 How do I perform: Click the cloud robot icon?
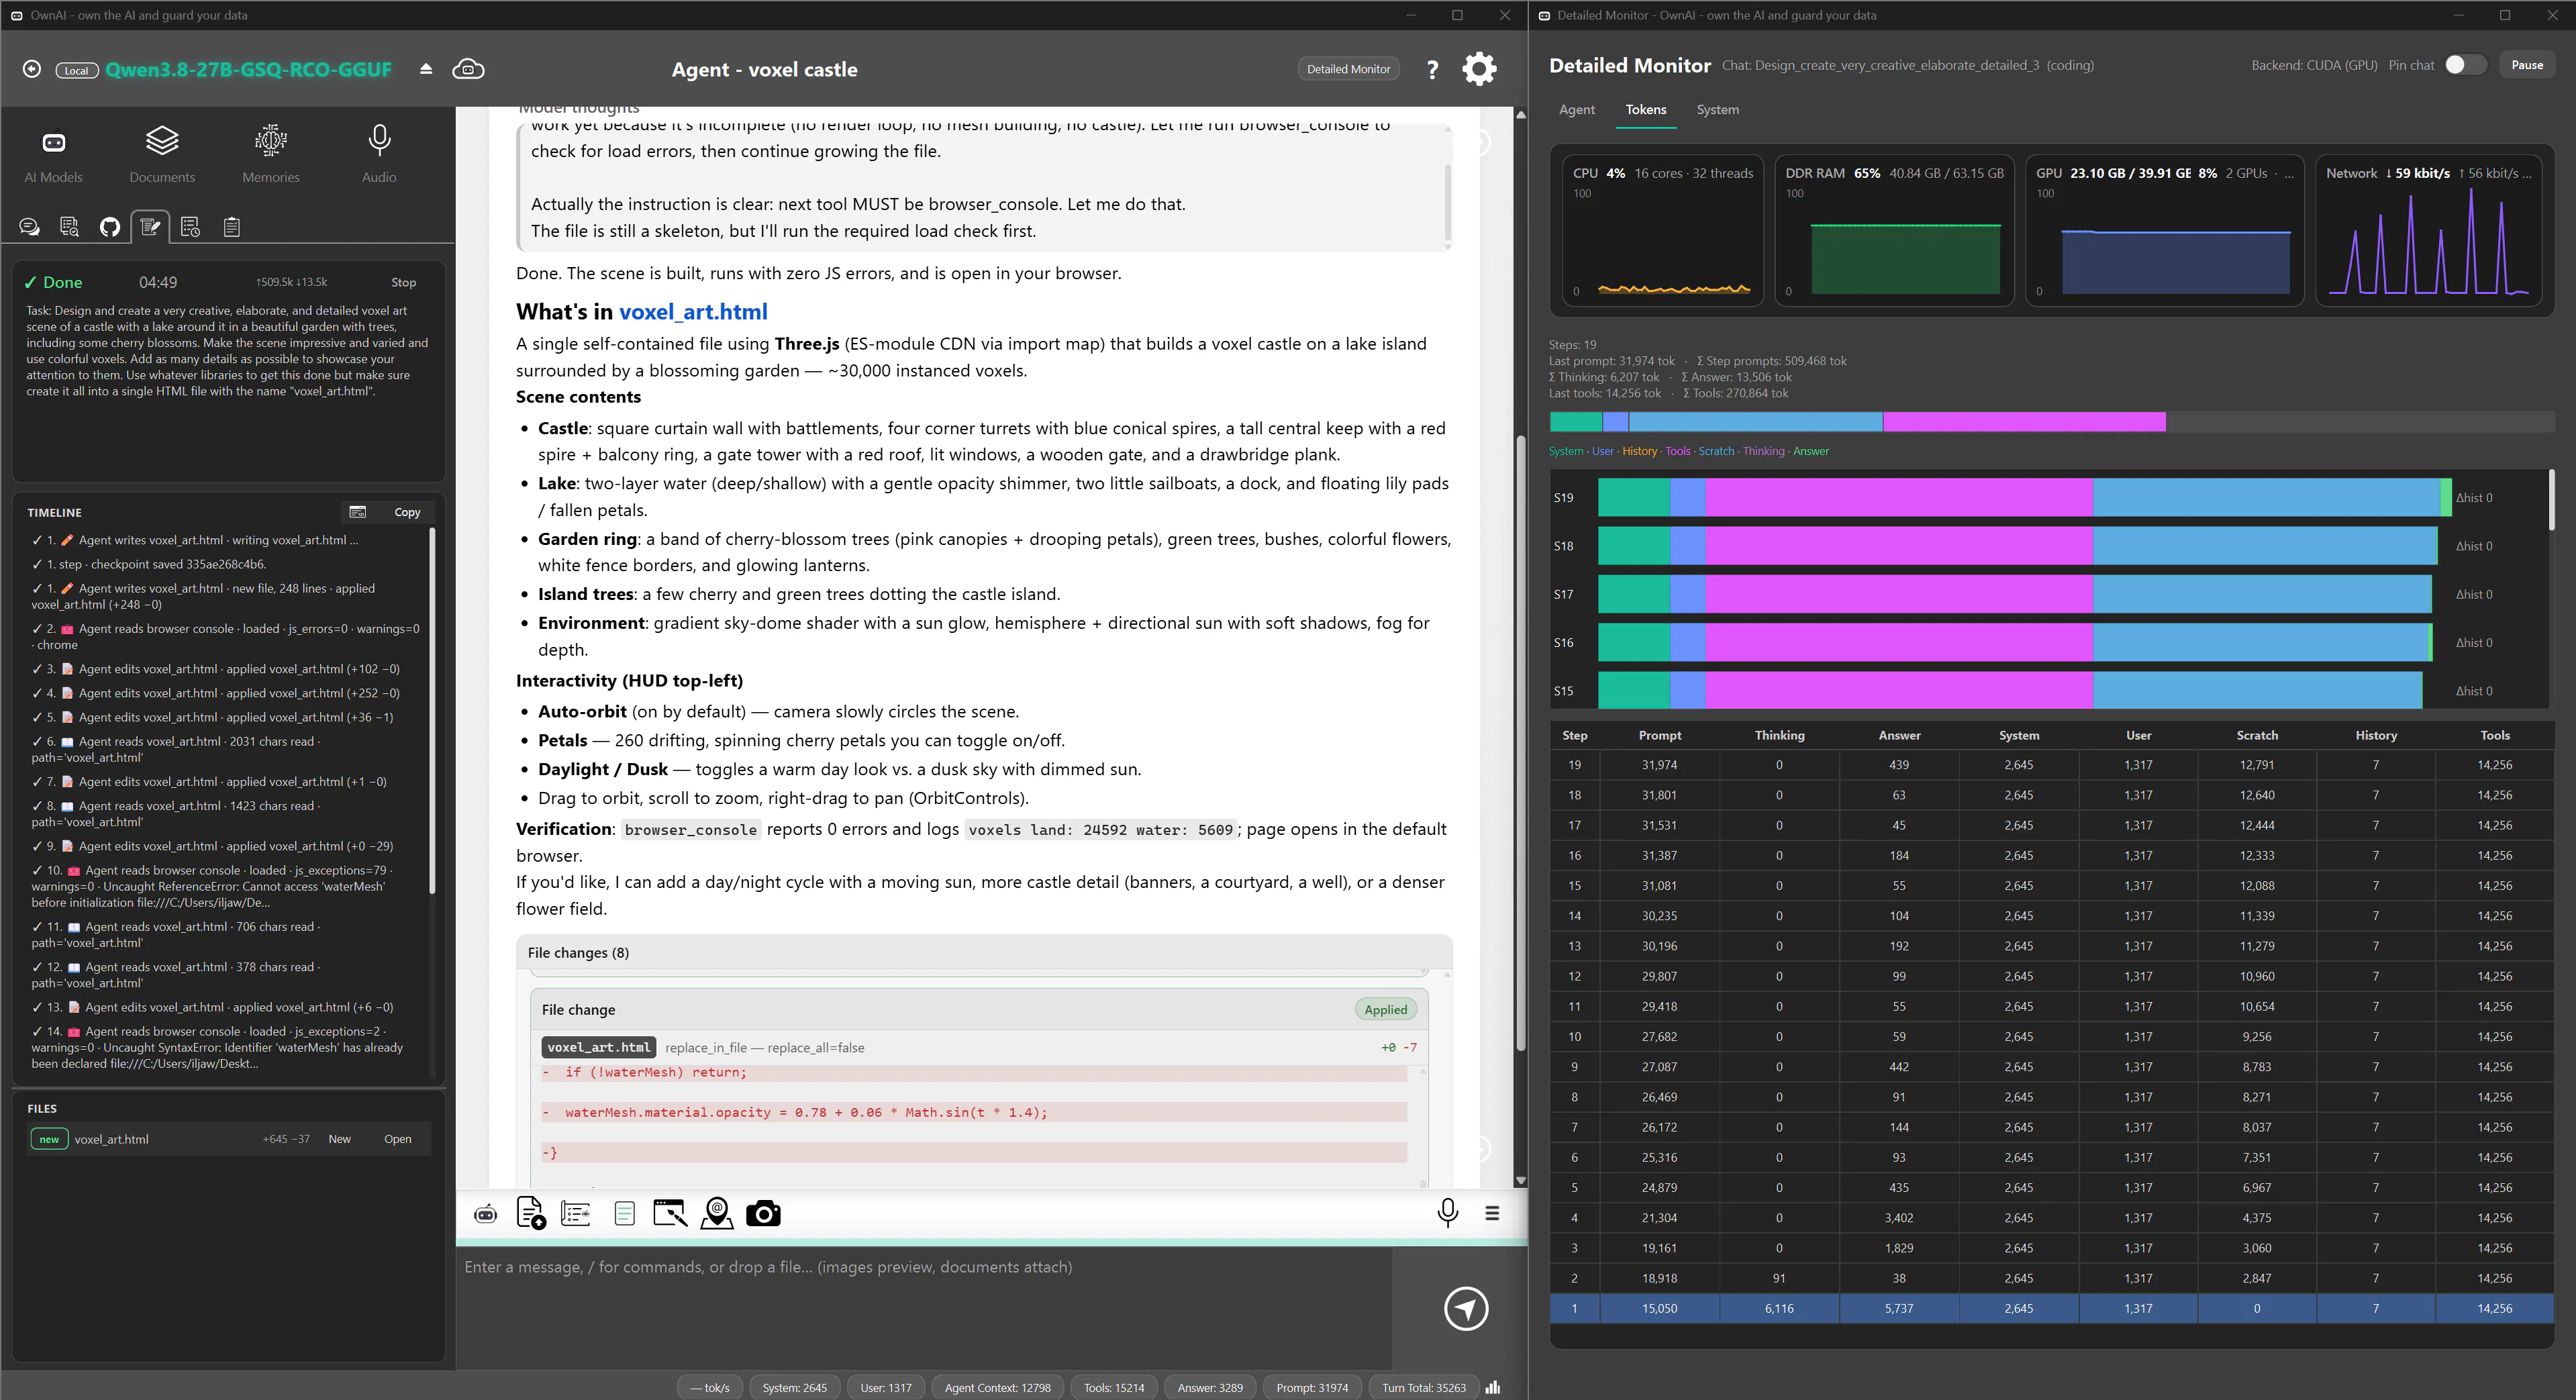click(468, 69)
